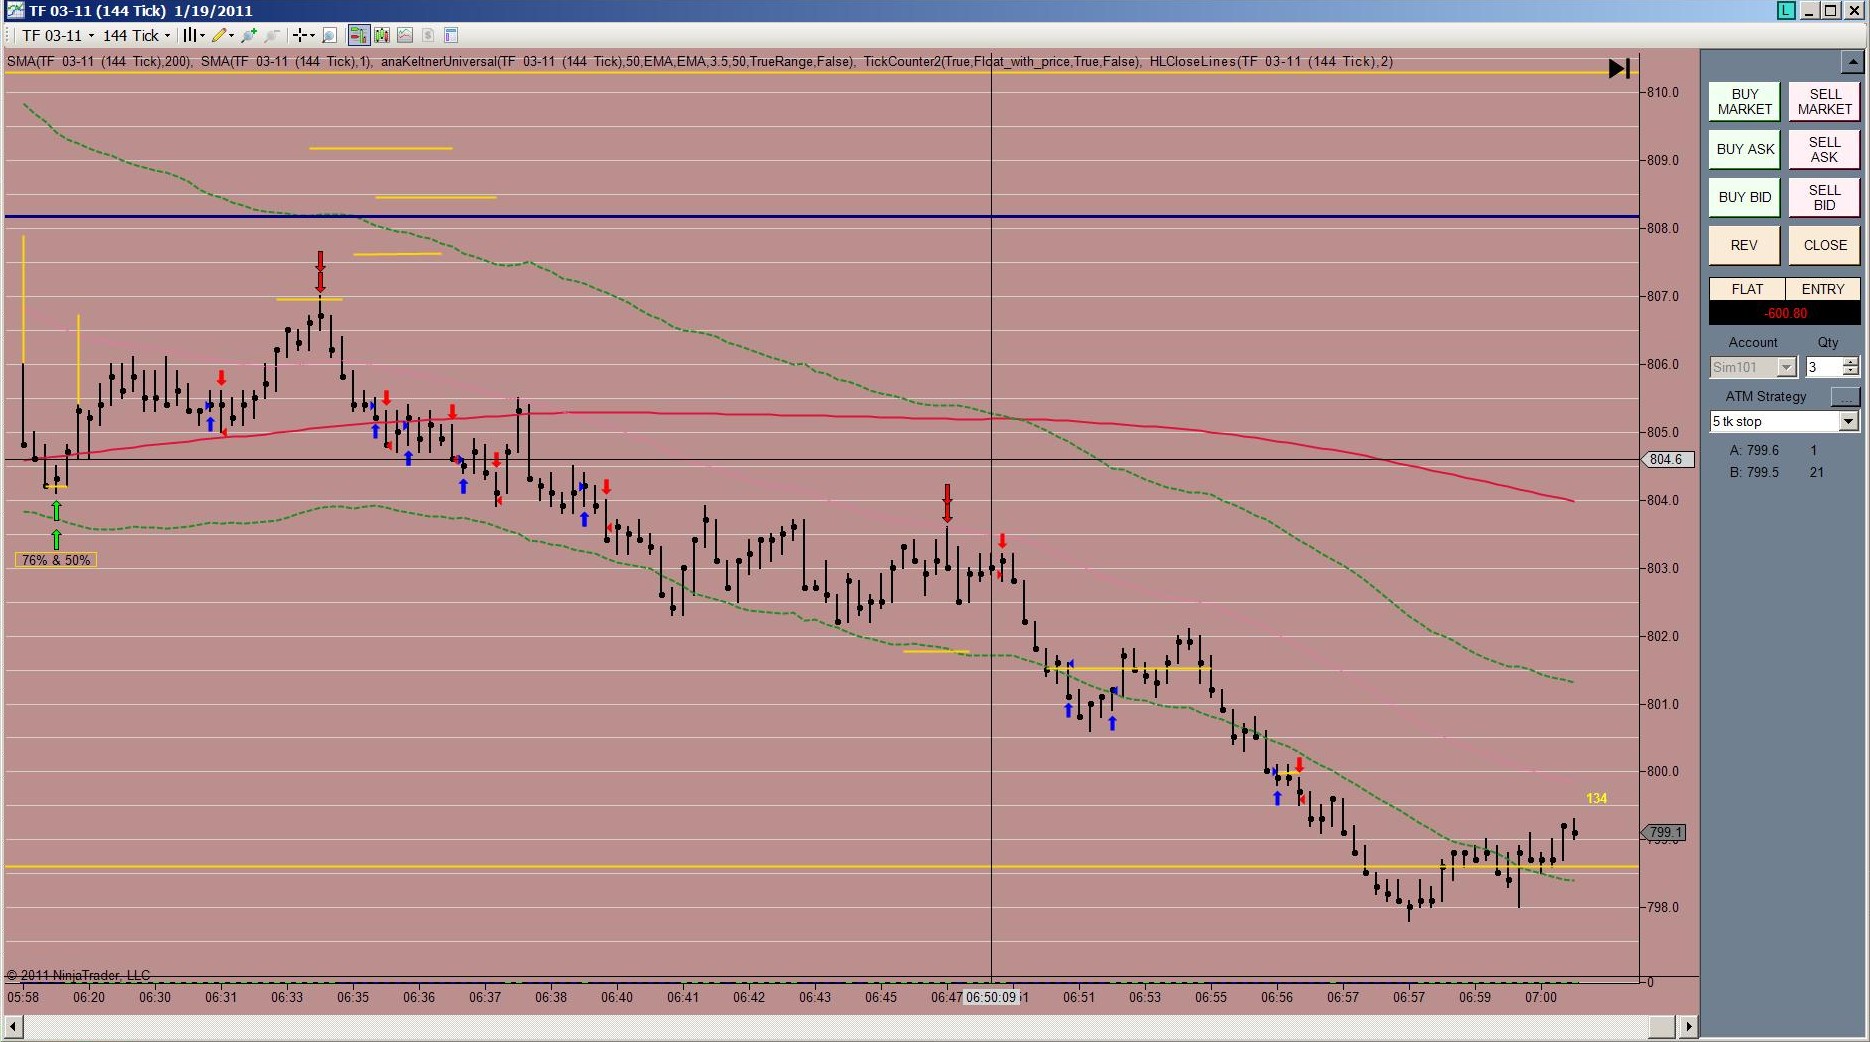
Task: Click the ENTRY label cell
Action: coord(1823,289)
